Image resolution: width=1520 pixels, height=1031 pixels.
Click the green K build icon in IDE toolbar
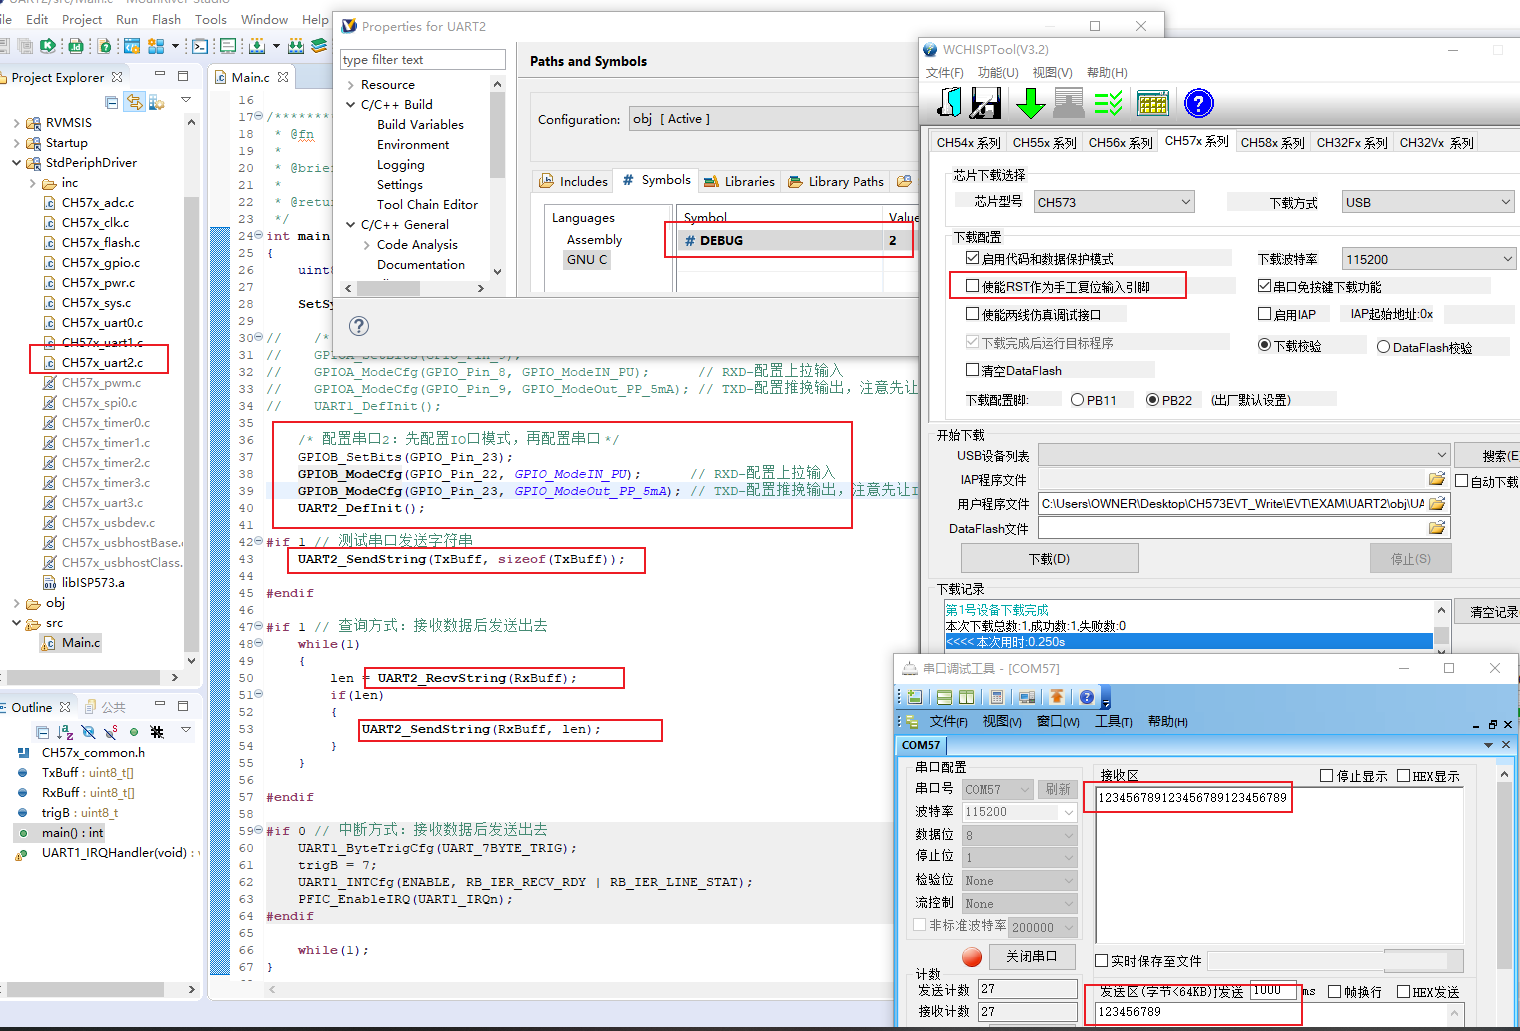tap(47, 46)
